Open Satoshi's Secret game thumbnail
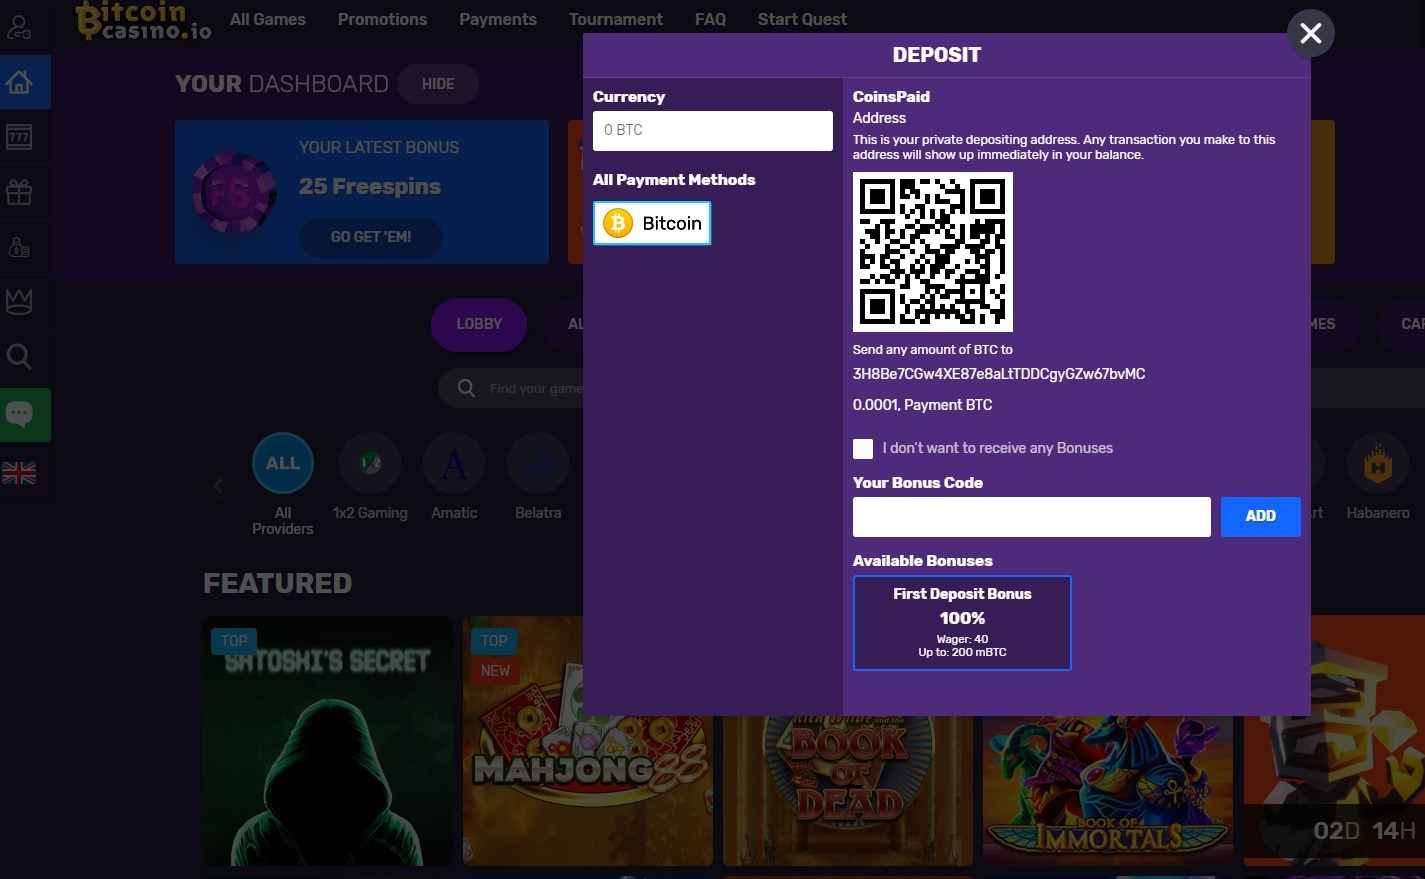1425x879 pixels. coord(328,741)
